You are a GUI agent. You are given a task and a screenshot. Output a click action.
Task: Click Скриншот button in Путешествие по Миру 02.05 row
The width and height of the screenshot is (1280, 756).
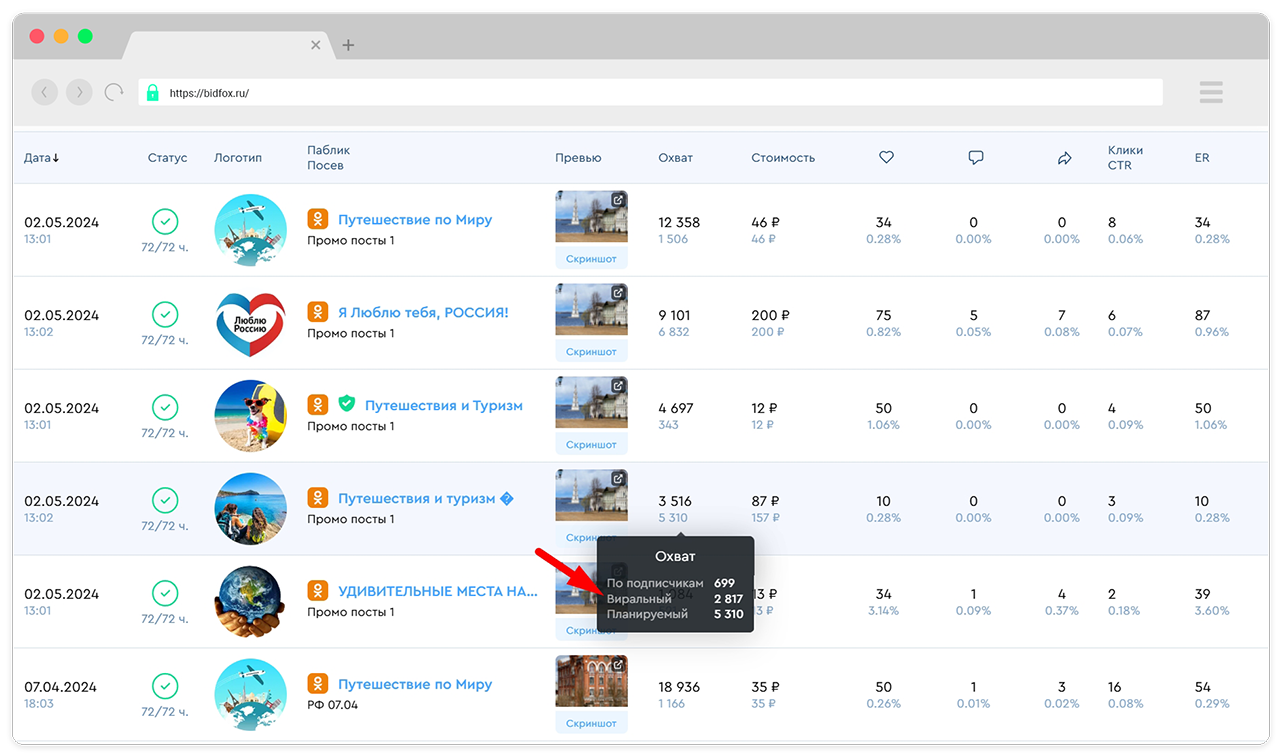[x=591, y=258]
